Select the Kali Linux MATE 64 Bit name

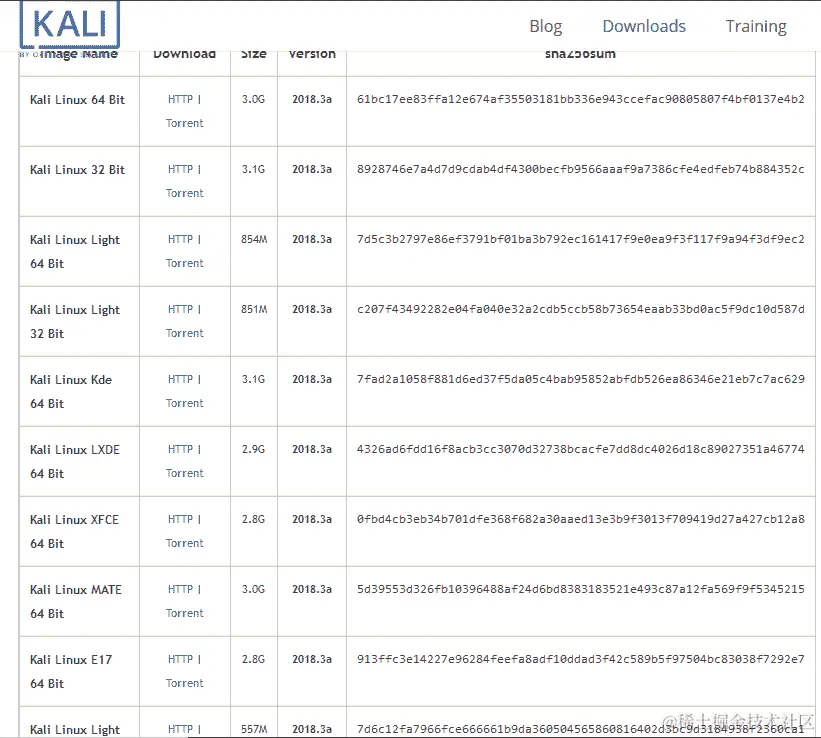[x=75, y=602]
